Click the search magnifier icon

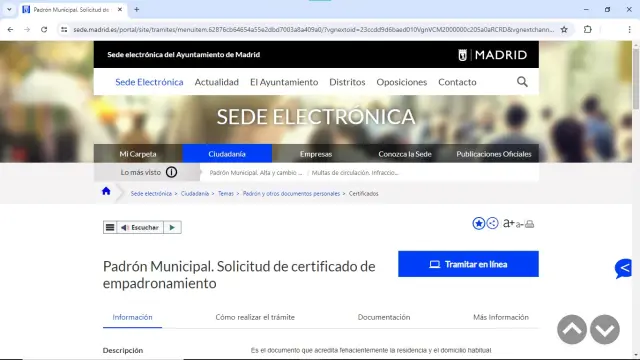(x=522, y=82)
